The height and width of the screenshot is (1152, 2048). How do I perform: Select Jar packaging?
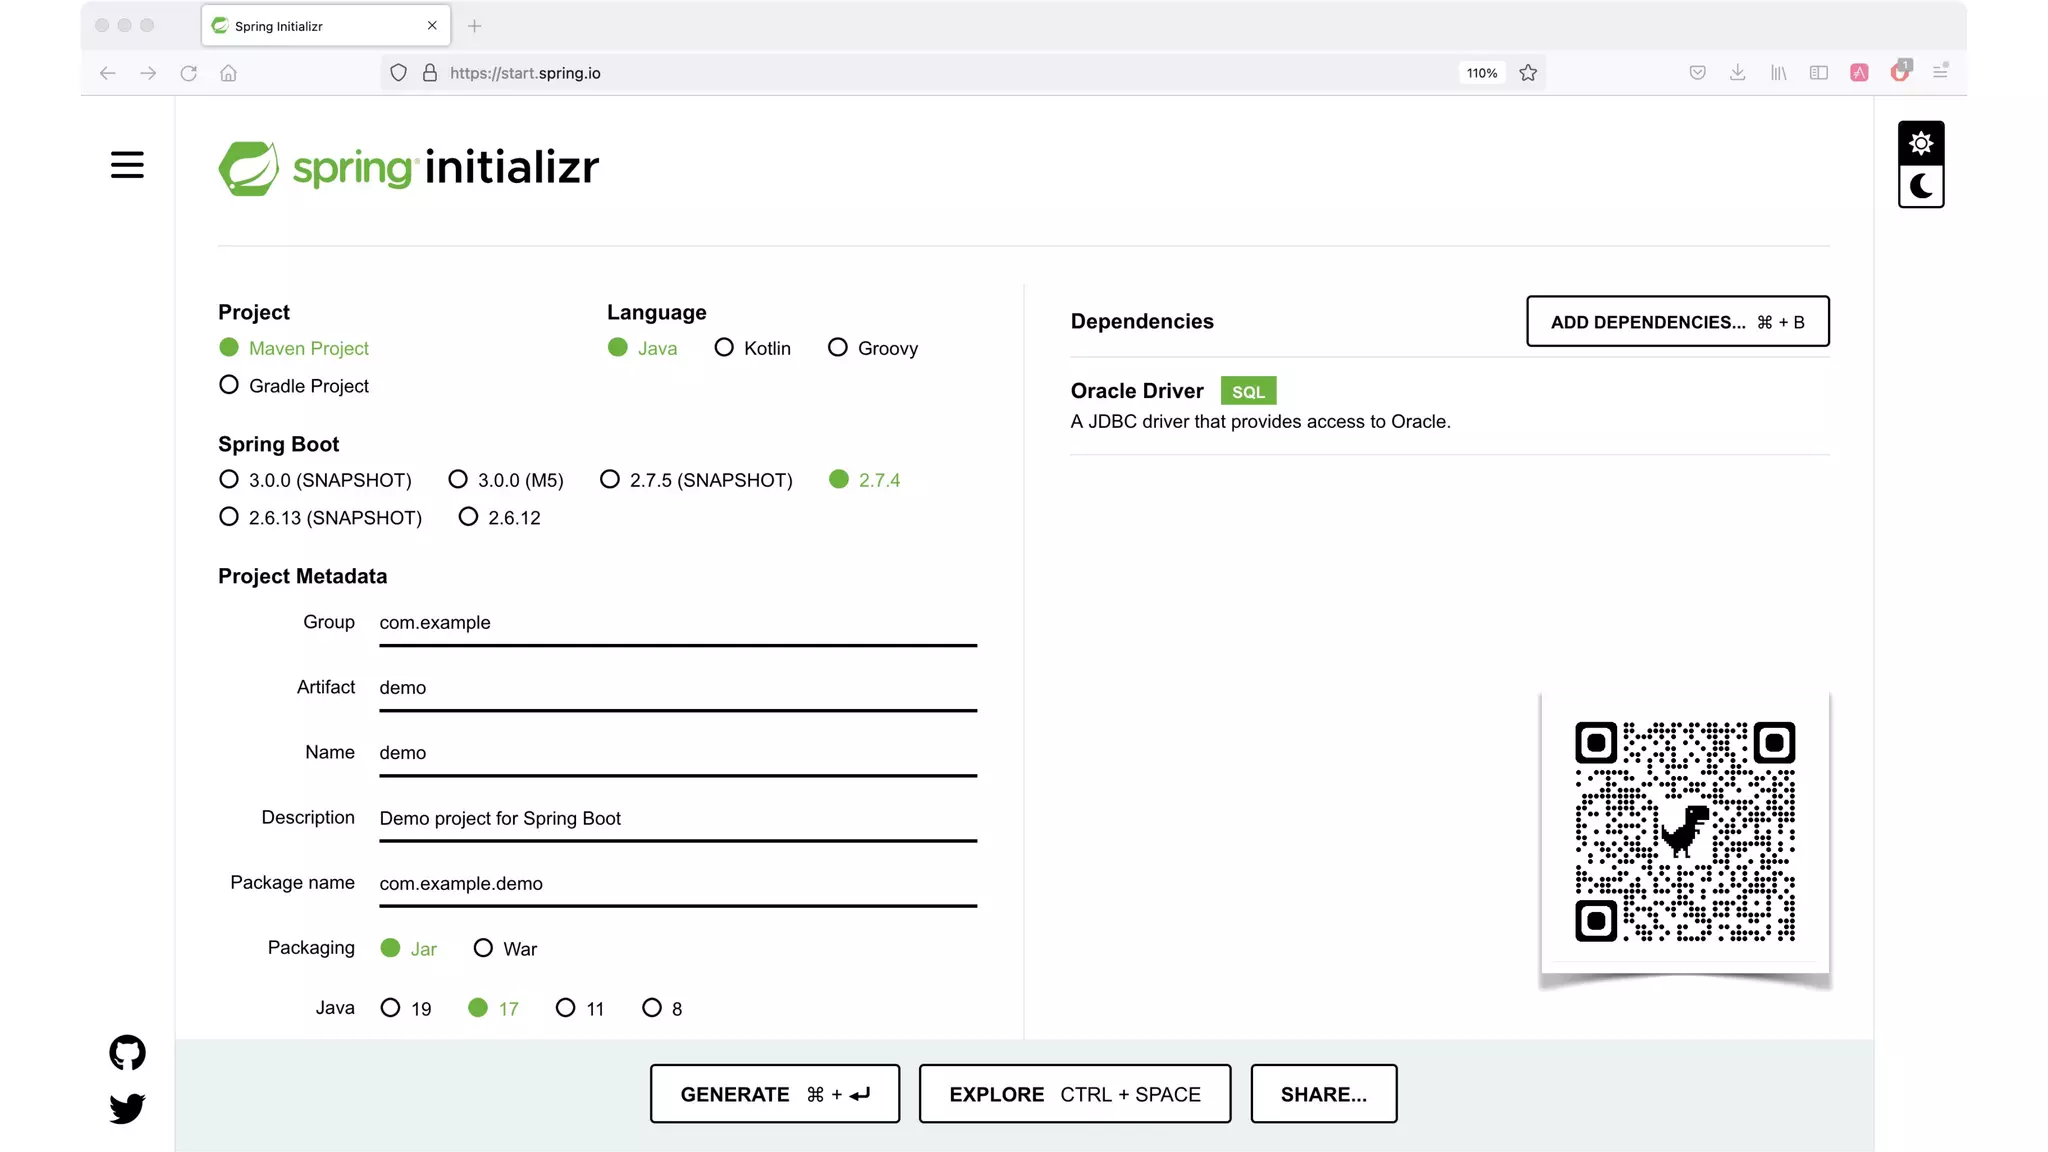[x=409, y=949]
